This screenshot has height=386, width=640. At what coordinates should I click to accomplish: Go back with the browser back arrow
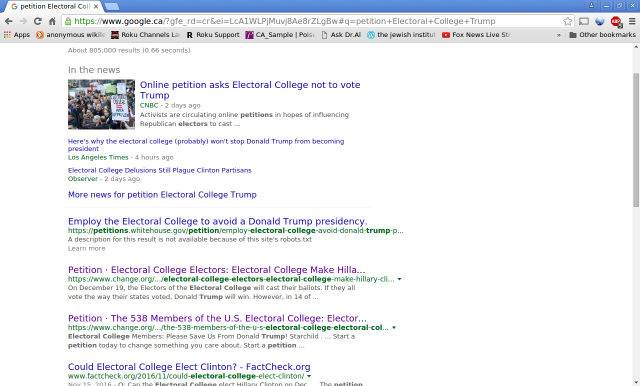tap(9, 21)
